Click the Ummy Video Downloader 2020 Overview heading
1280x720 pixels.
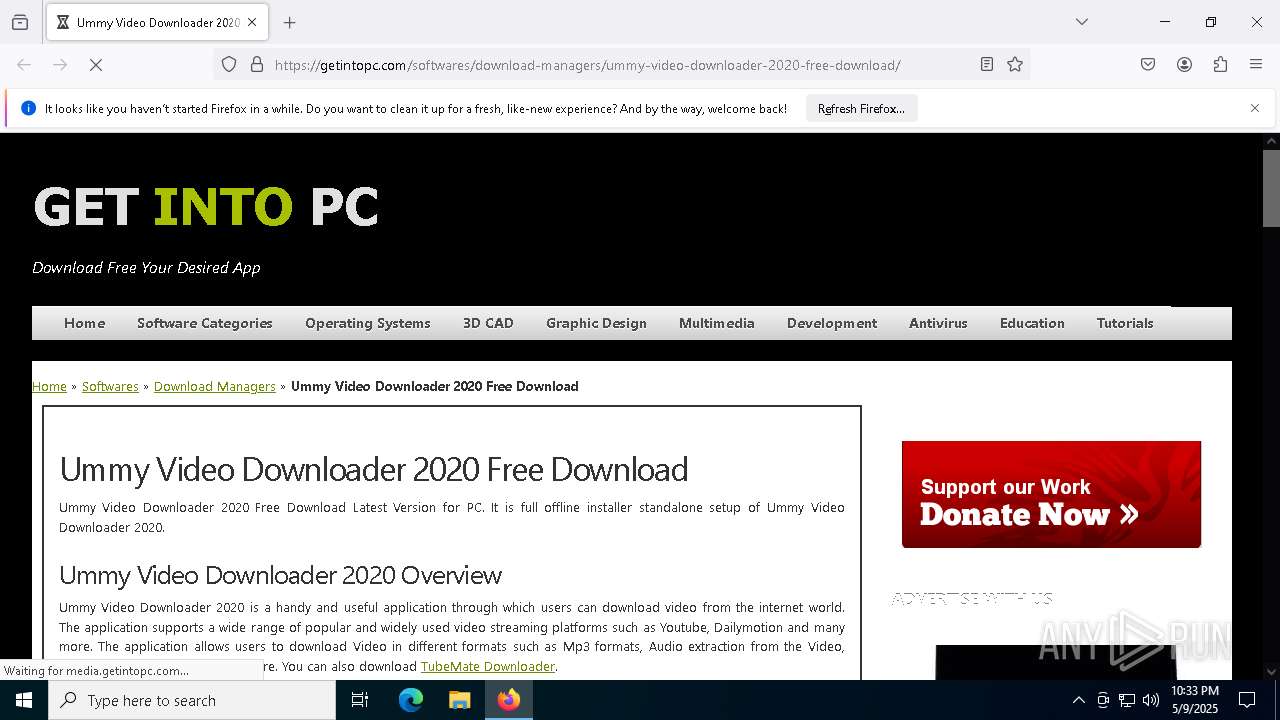280,575
